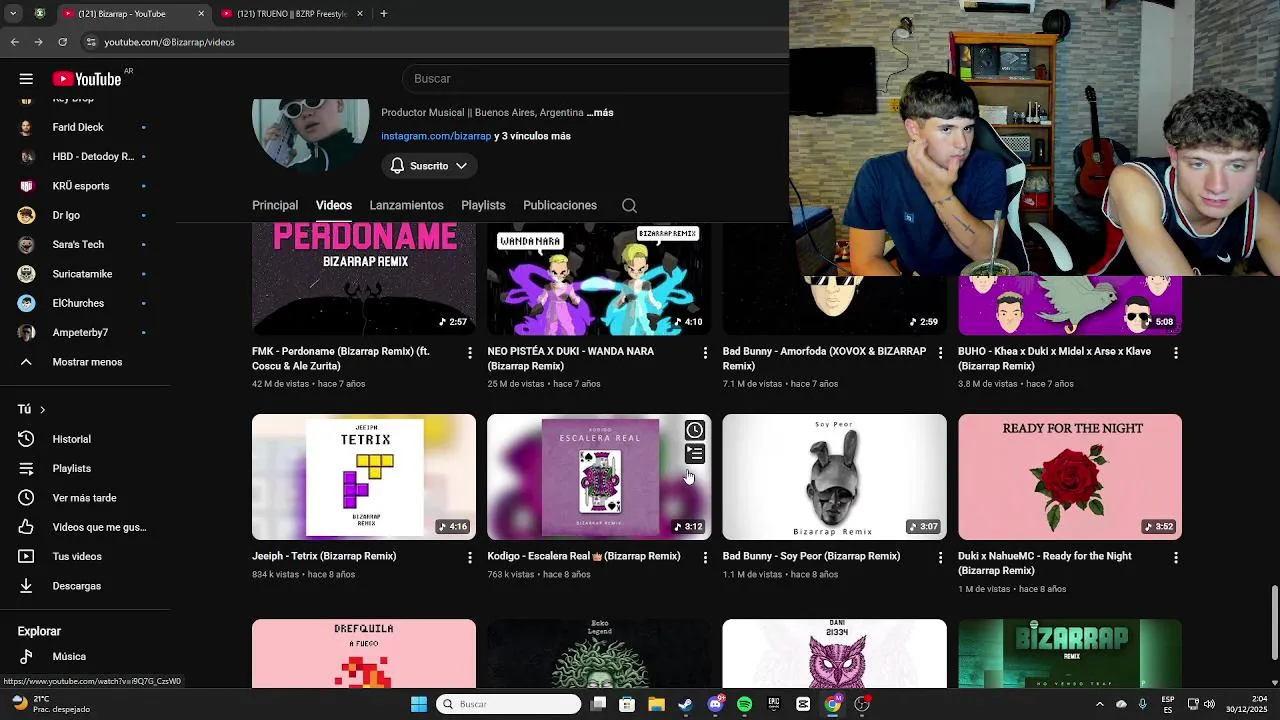The image size is (1280, 720).
Task: Show hidden system tray icons chevron
Action: (1099, 704)
